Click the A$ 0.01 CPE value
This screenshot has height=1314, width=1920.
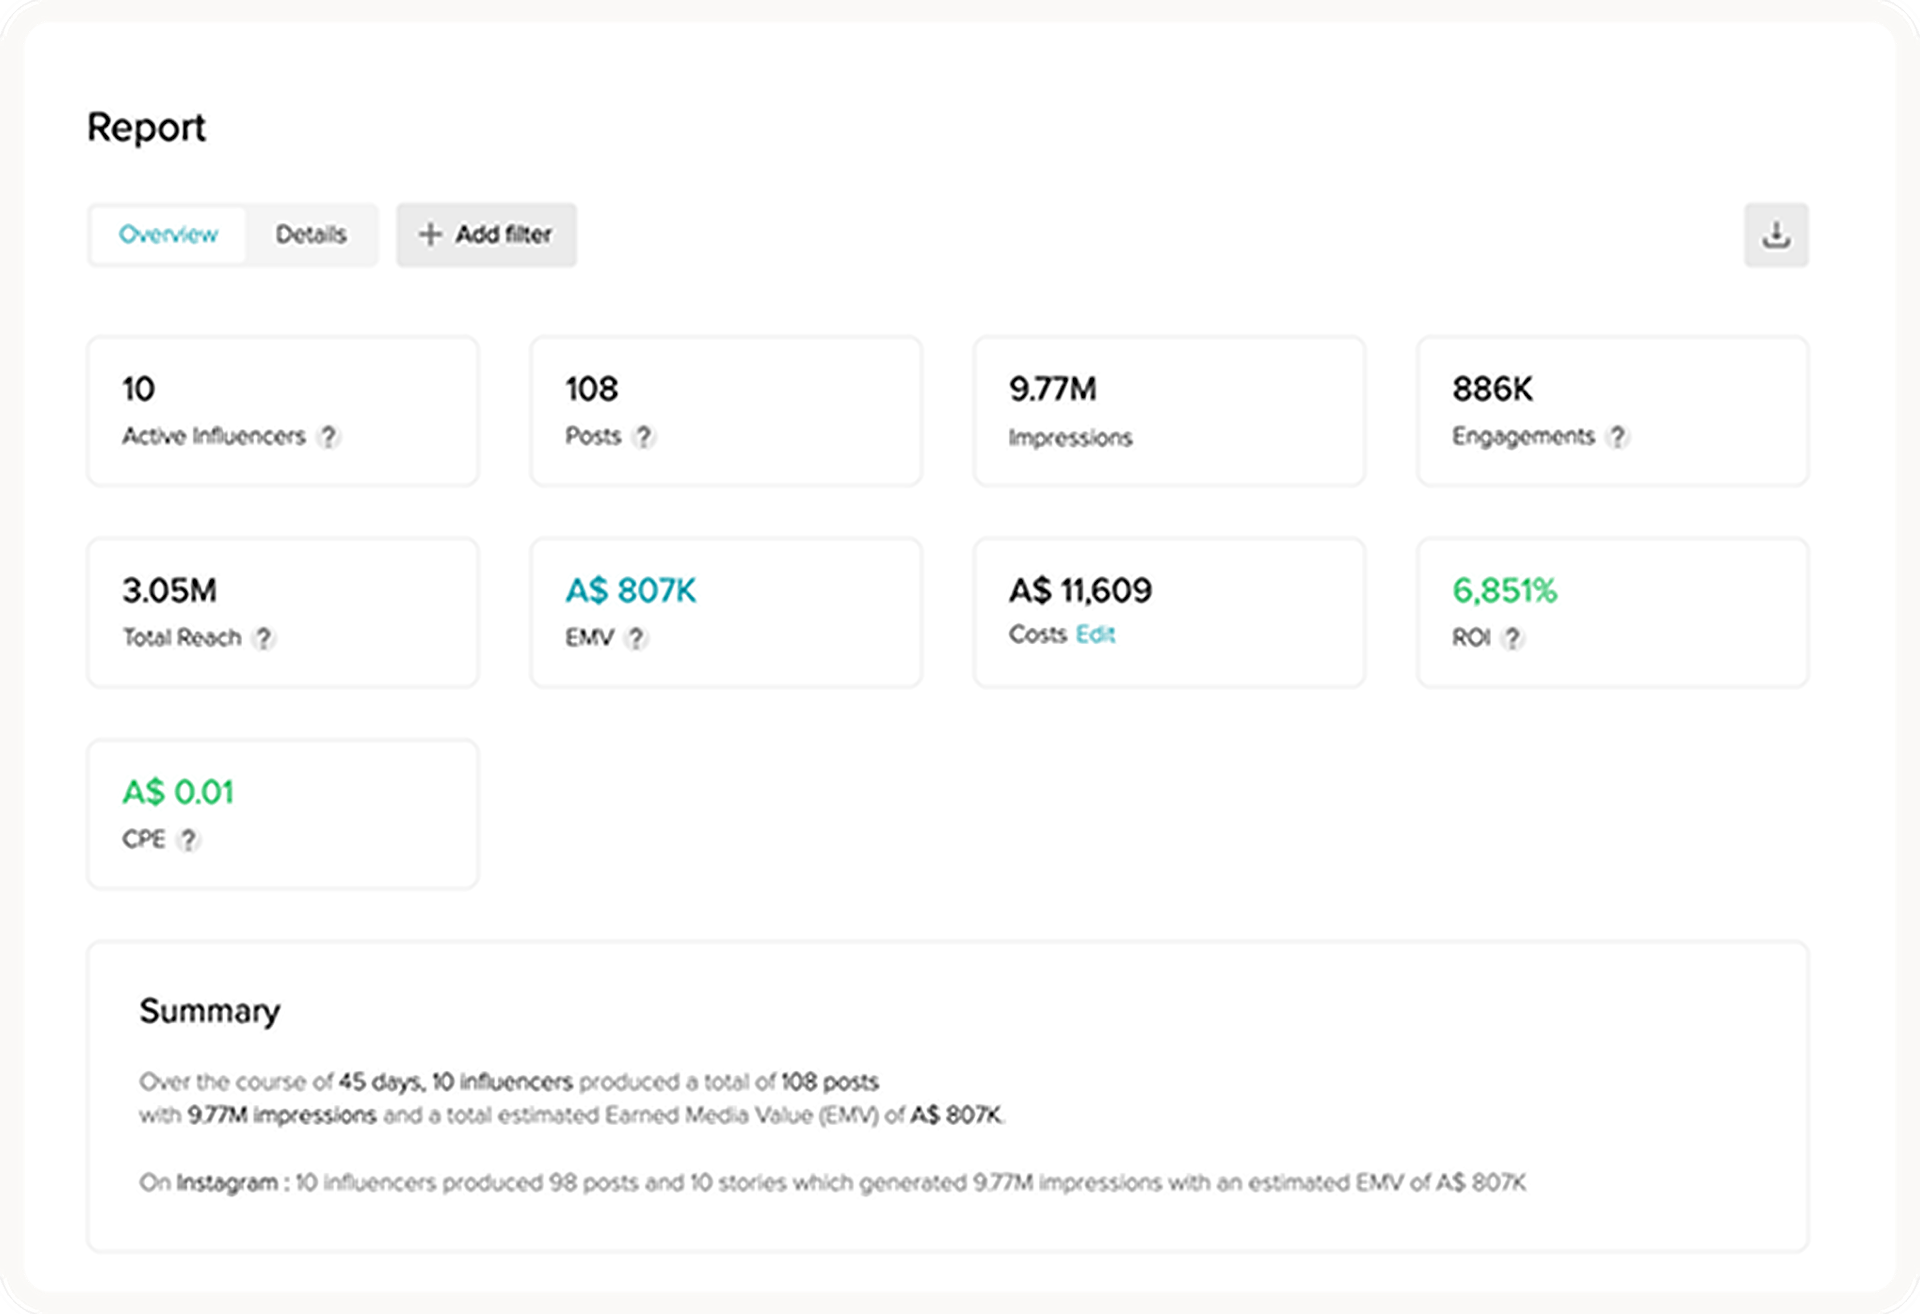tap(178, 793)
